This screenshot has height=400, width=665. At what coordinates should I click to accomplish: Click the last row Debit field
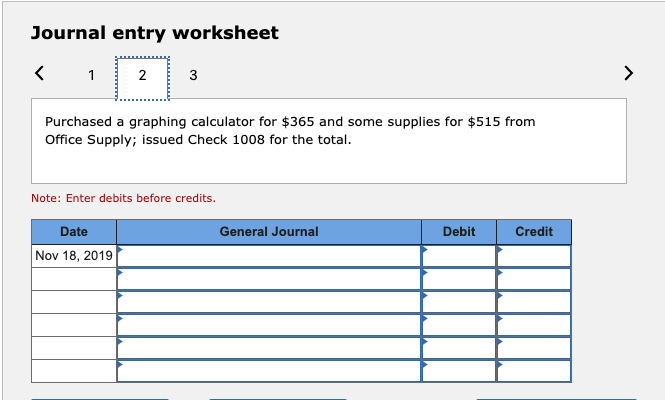(x=459, y=370)
